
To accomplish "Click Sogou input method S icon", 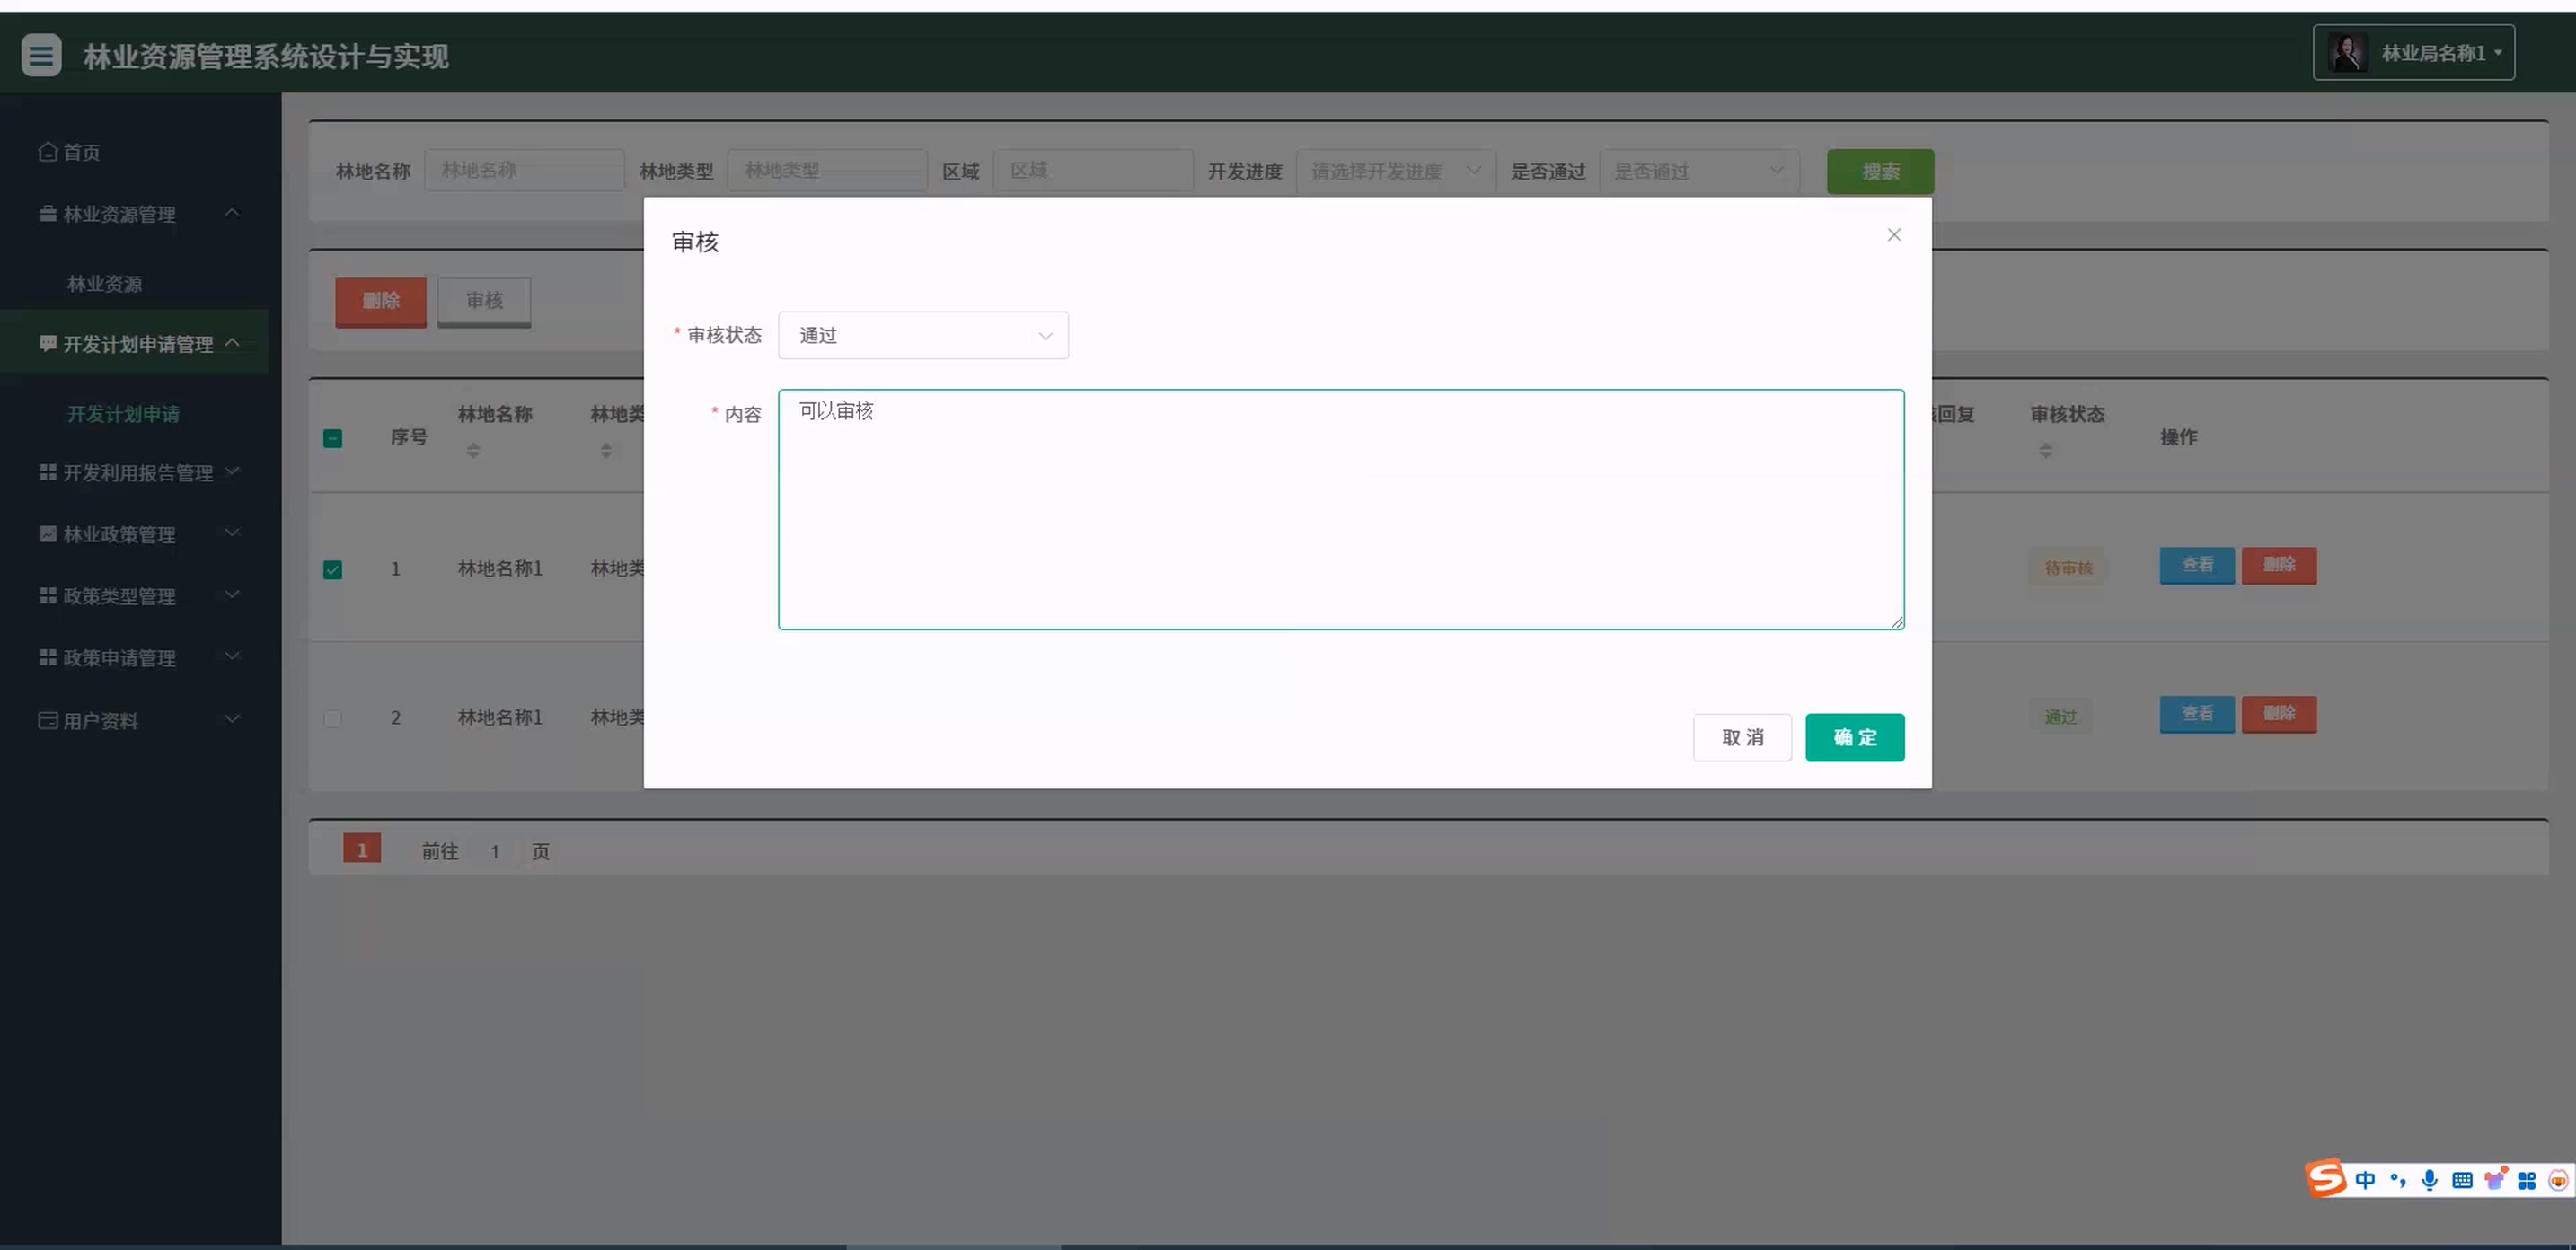I will 2326,1178.
